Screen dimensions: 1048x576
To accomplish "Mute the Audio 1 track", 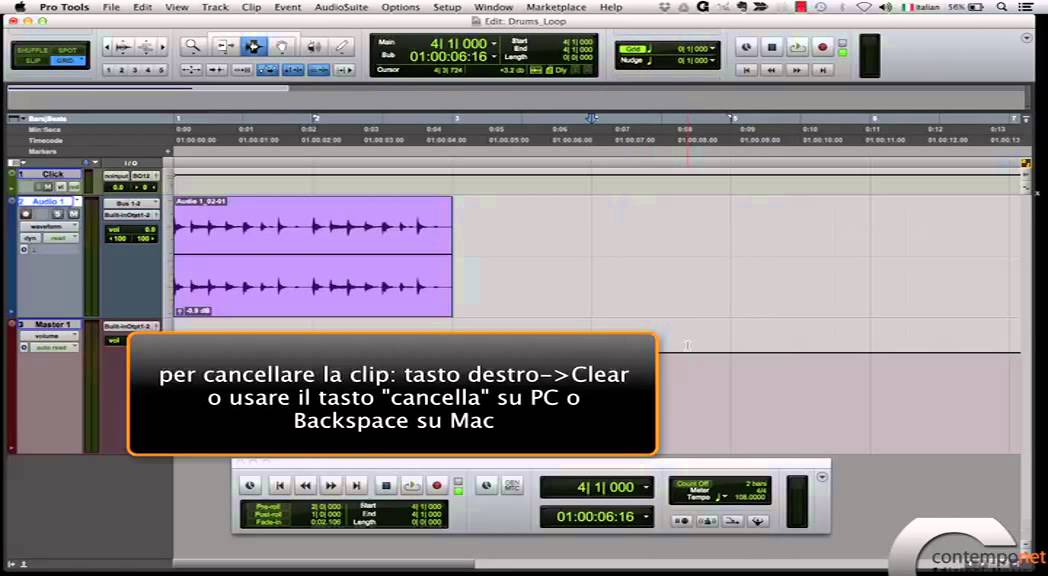I will [73, 214].
